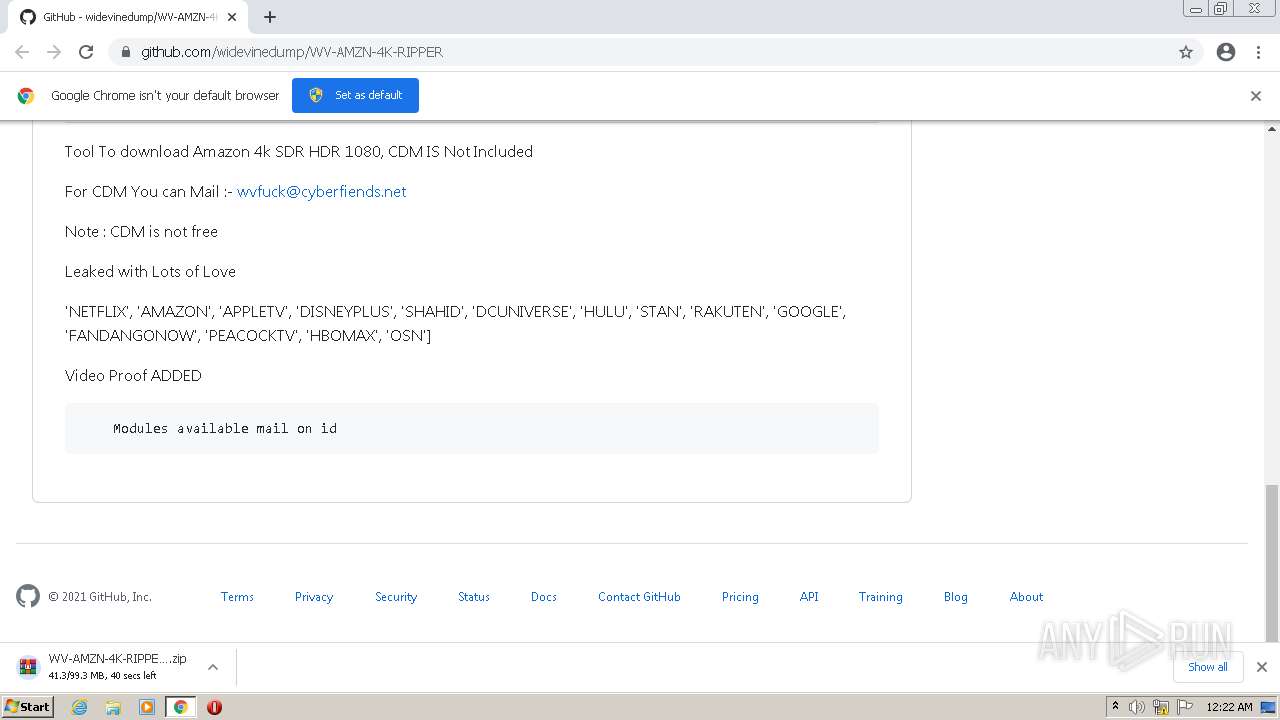Reload the GitHub page
This screenshot has width=1280, height=720.
click(x=86, y=52)
